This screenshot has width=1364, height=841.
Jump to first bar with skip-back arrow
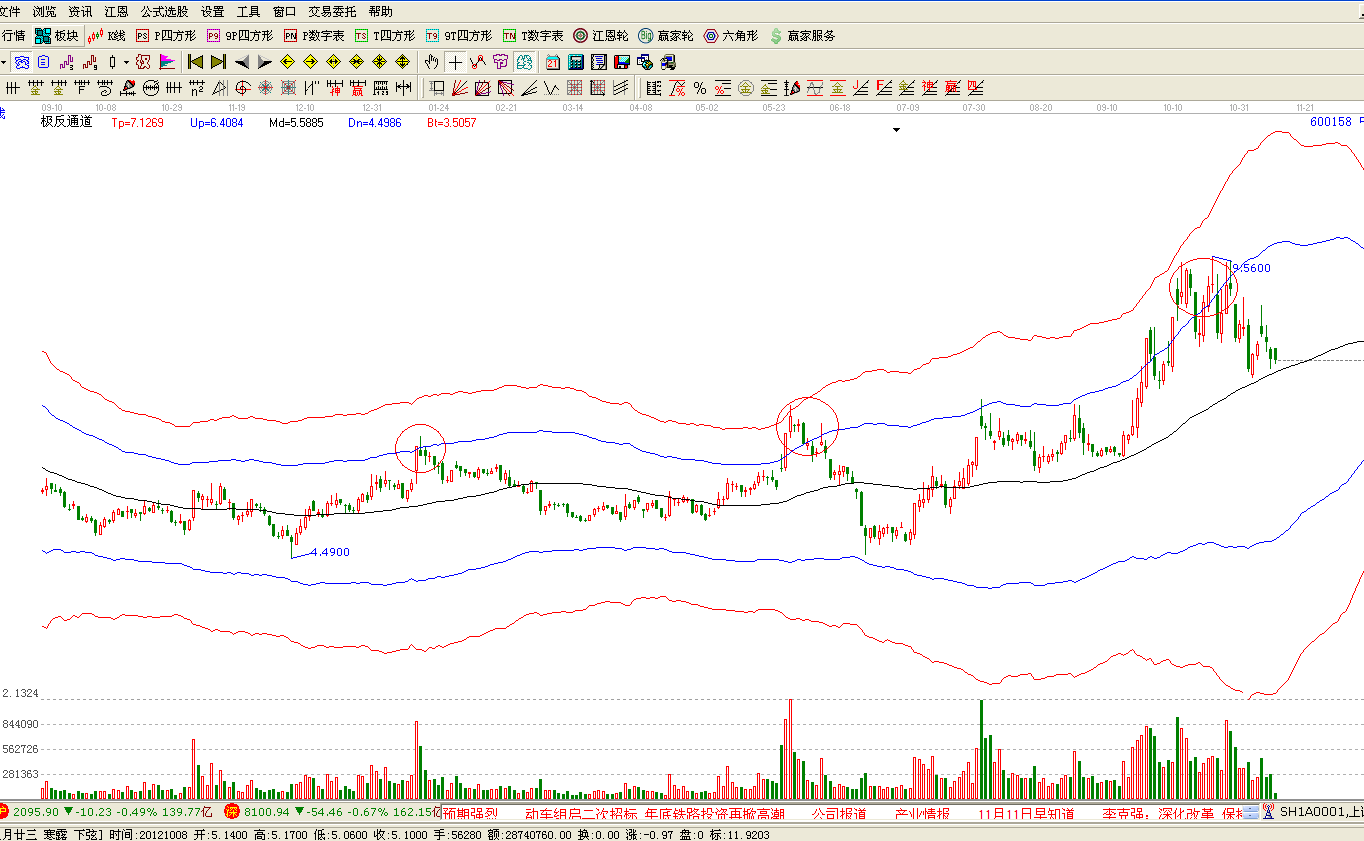[196, 62]
